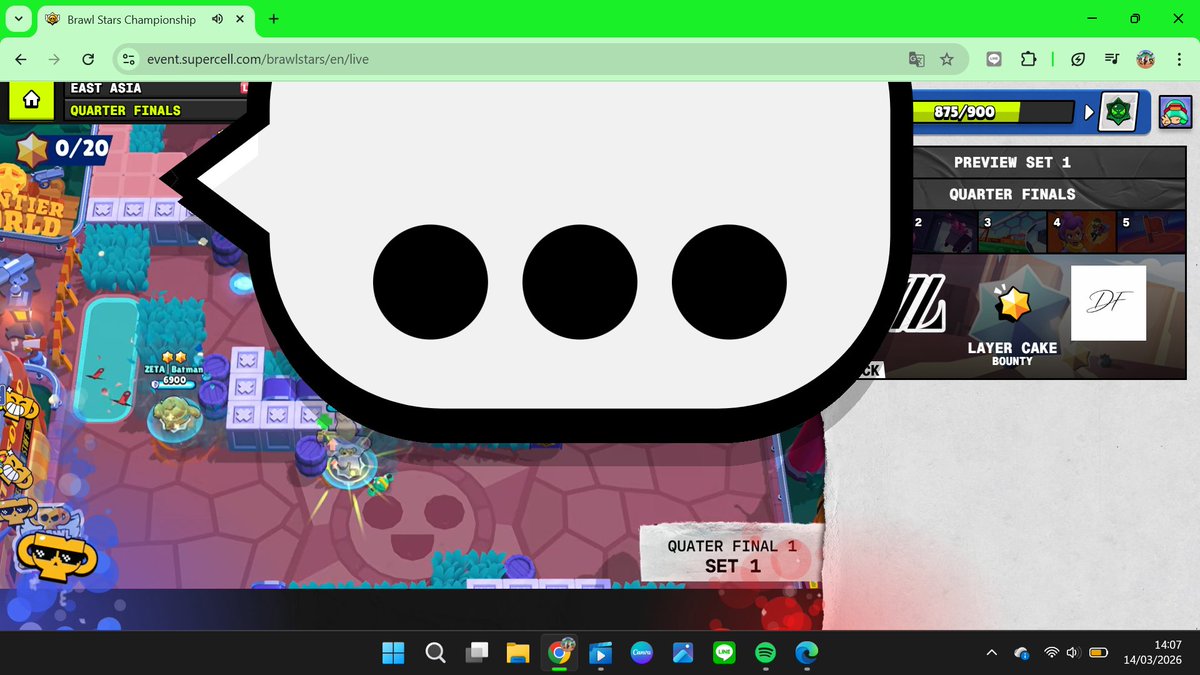Open Windows taskbar search

(x=435, y=653)
